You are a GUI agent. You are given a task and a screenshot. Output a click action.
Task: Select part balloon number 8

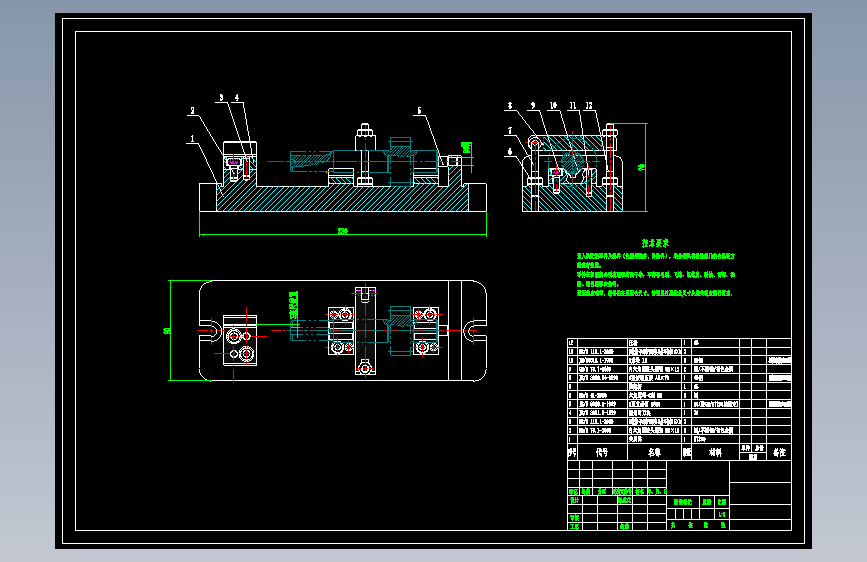pos(510,105)
